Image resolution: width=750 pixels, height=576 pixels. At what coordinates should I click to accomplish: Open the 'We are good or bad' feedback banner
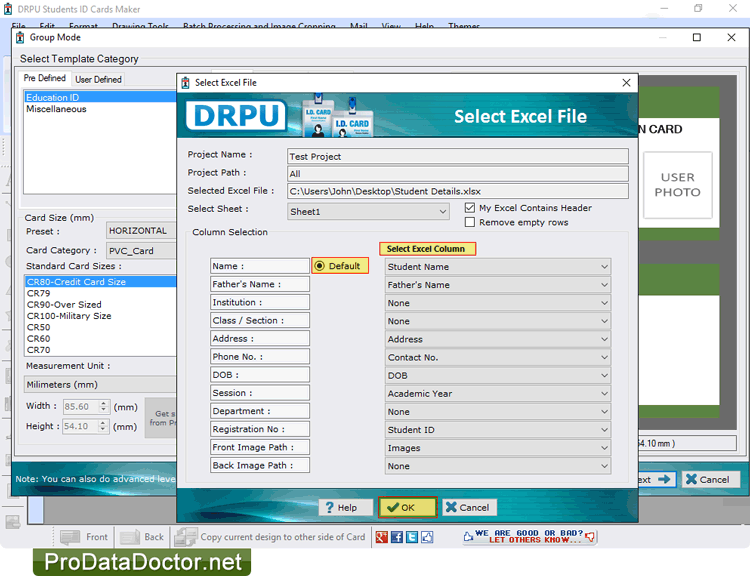coord(529,536)
